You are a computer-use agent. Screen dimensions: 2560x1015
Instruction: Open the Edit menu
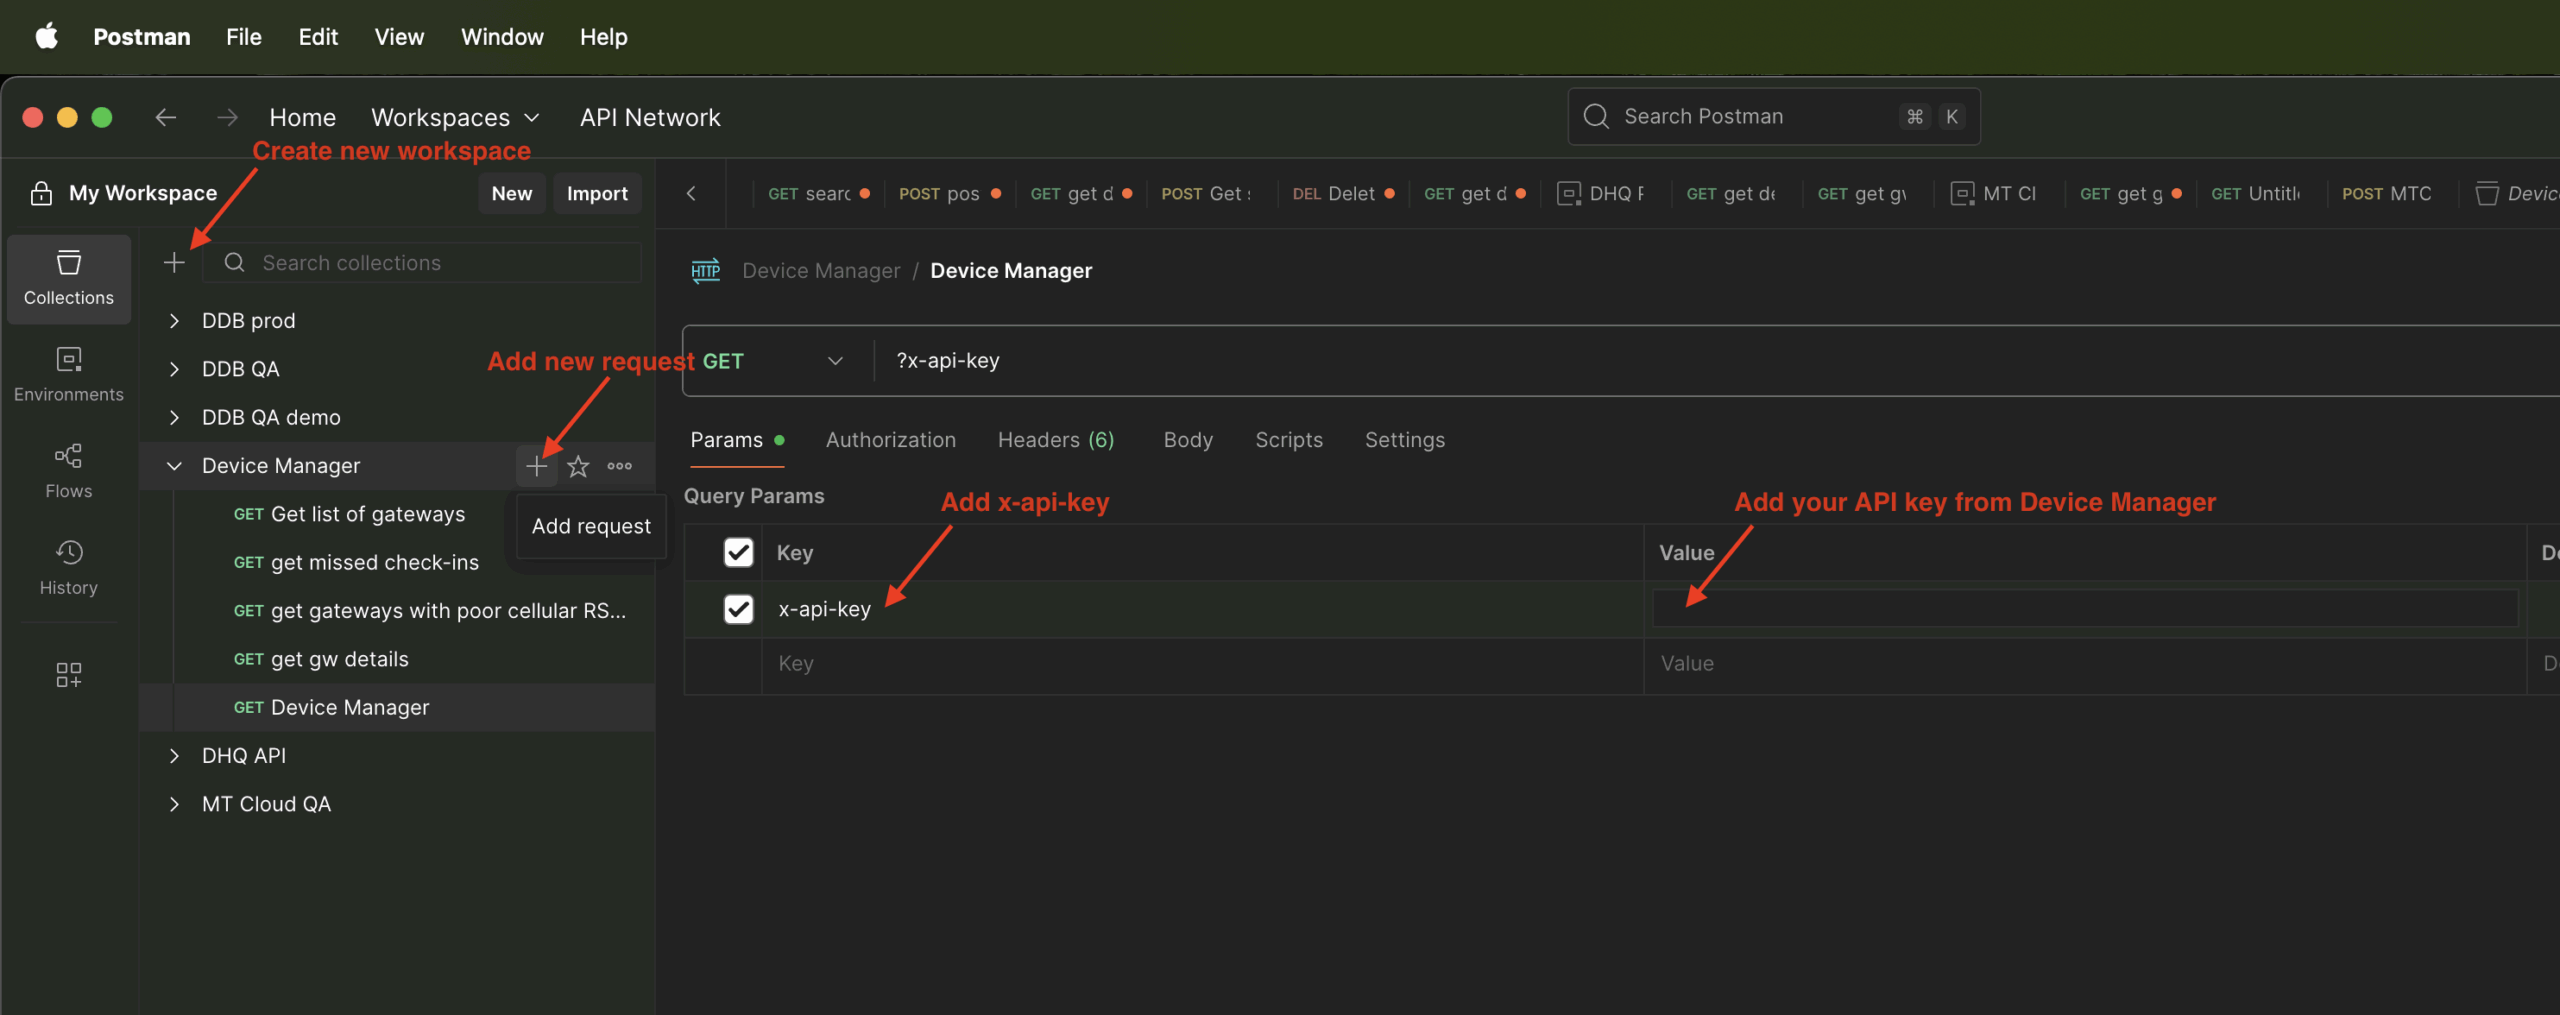pyautogui.click(x=318, y=37)
